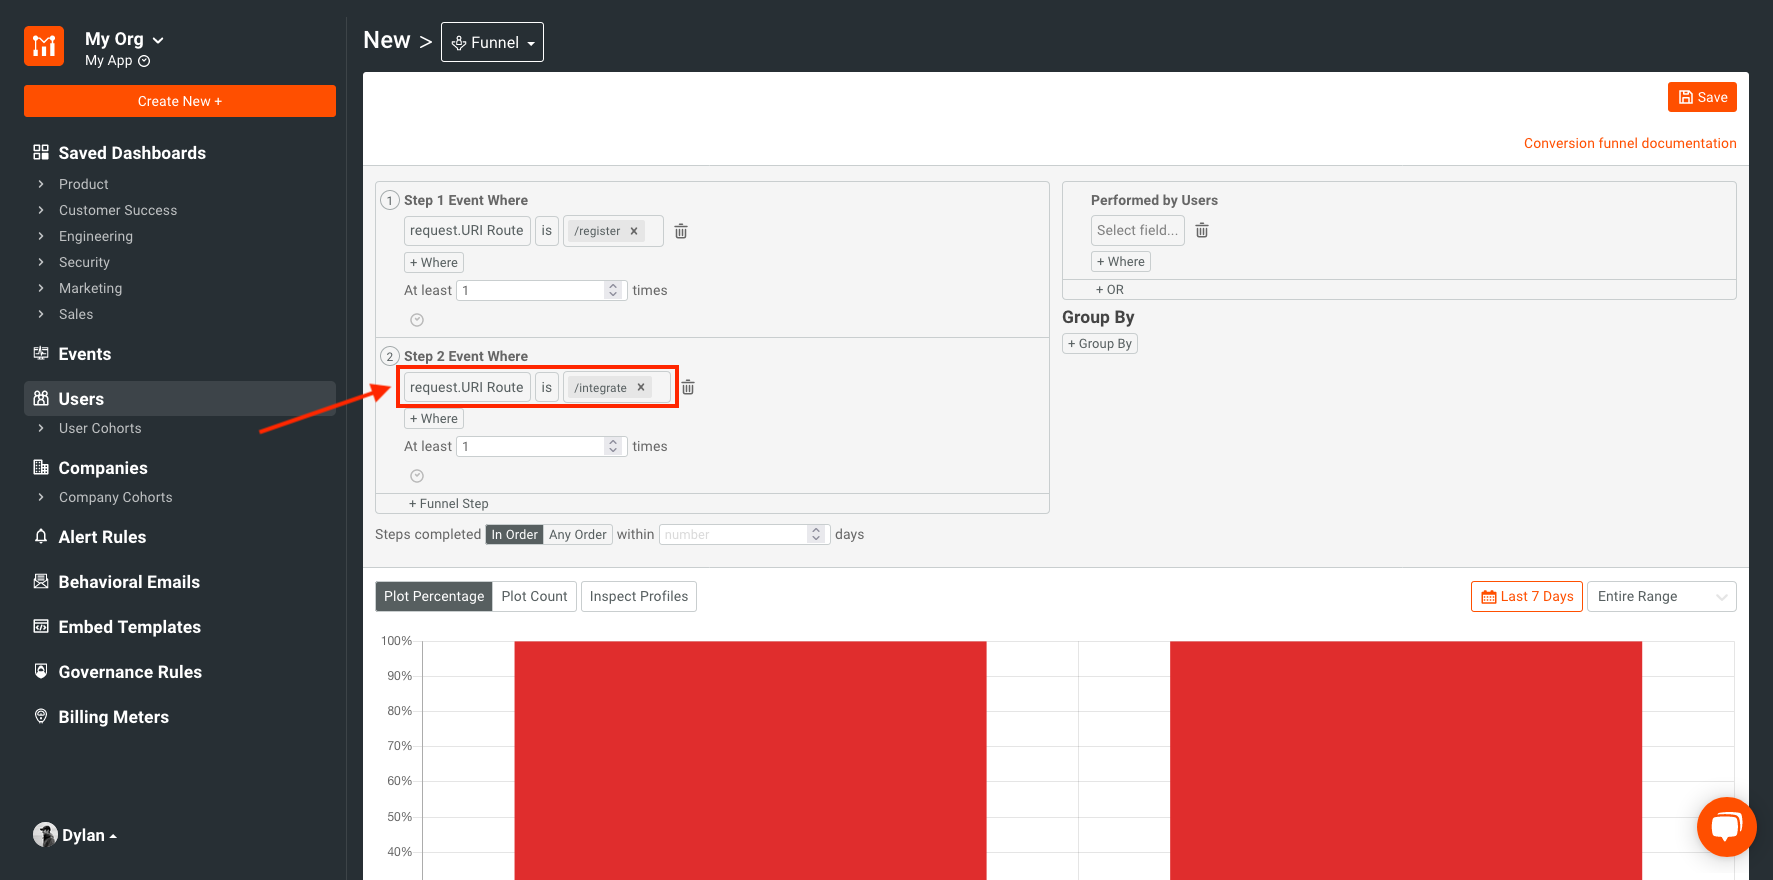Delete Performed by Users field trash icon

(1202, 230)
